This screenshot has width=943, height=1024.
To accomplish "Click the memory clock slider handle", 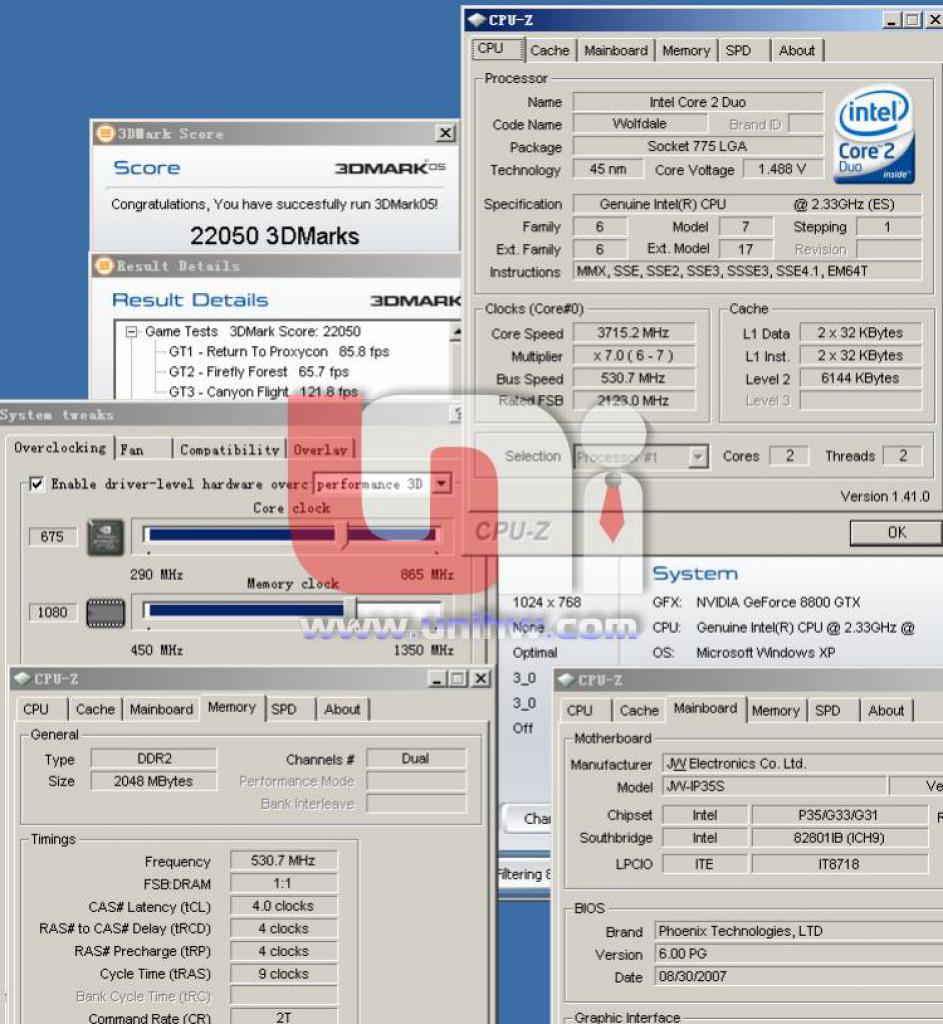I will point(351,611).
